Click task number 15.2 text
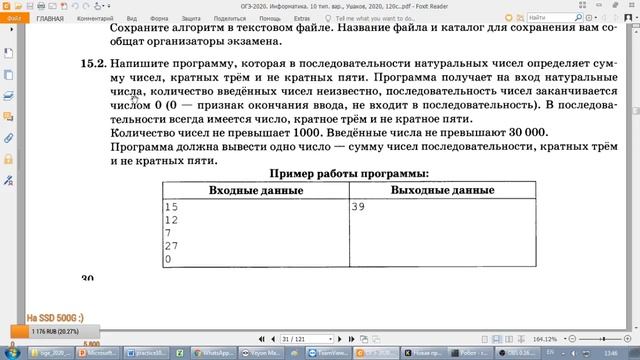This screenshot has height=360, width=640. 93,64
